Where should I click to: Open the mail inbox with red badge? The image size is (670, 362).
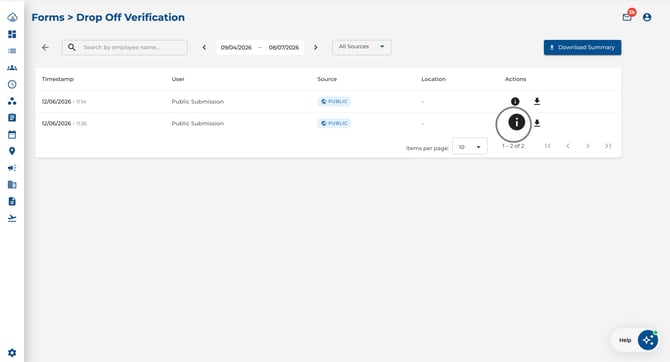(628, 16)
